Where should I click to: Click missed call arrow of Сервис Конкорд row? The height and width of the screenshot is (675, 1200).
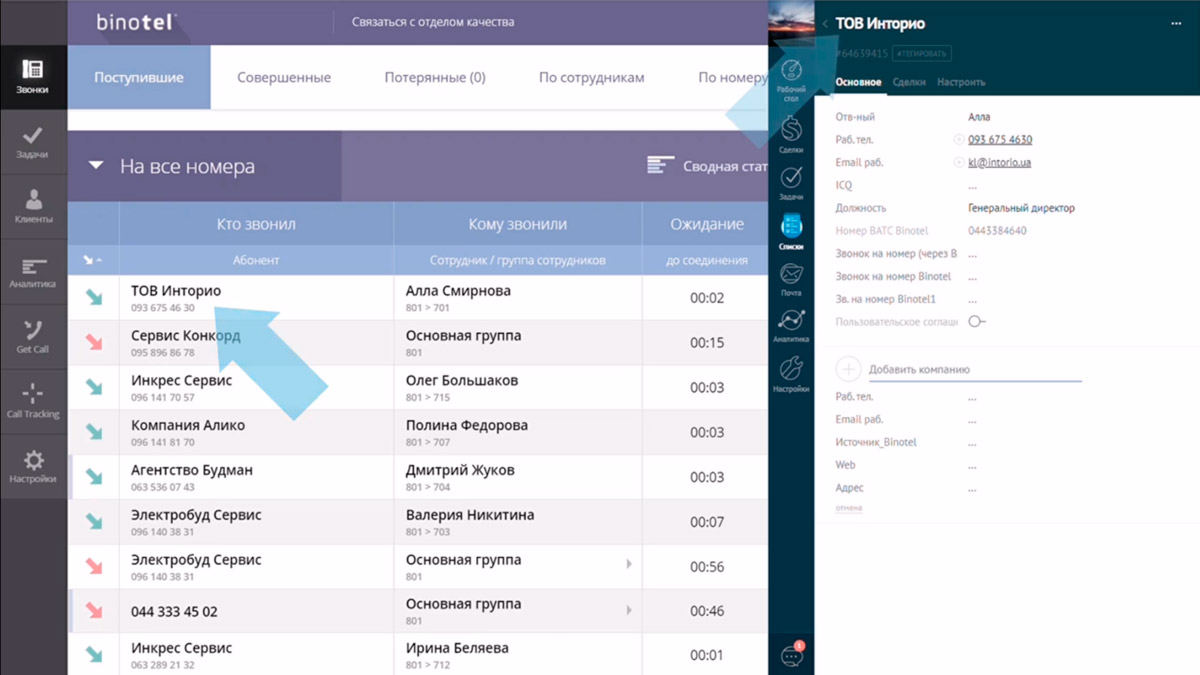(x=94, y=342)
